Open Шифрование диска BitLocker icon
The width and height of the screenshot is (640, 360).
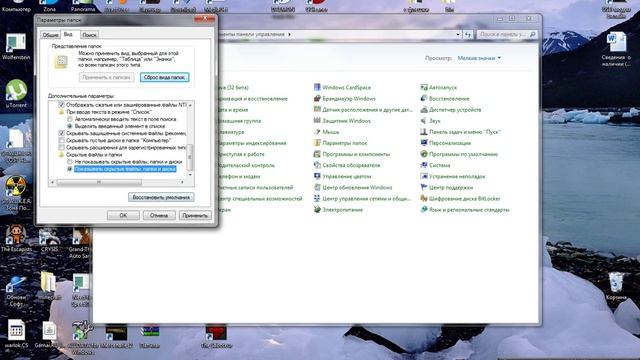click(x=424, y=198)
